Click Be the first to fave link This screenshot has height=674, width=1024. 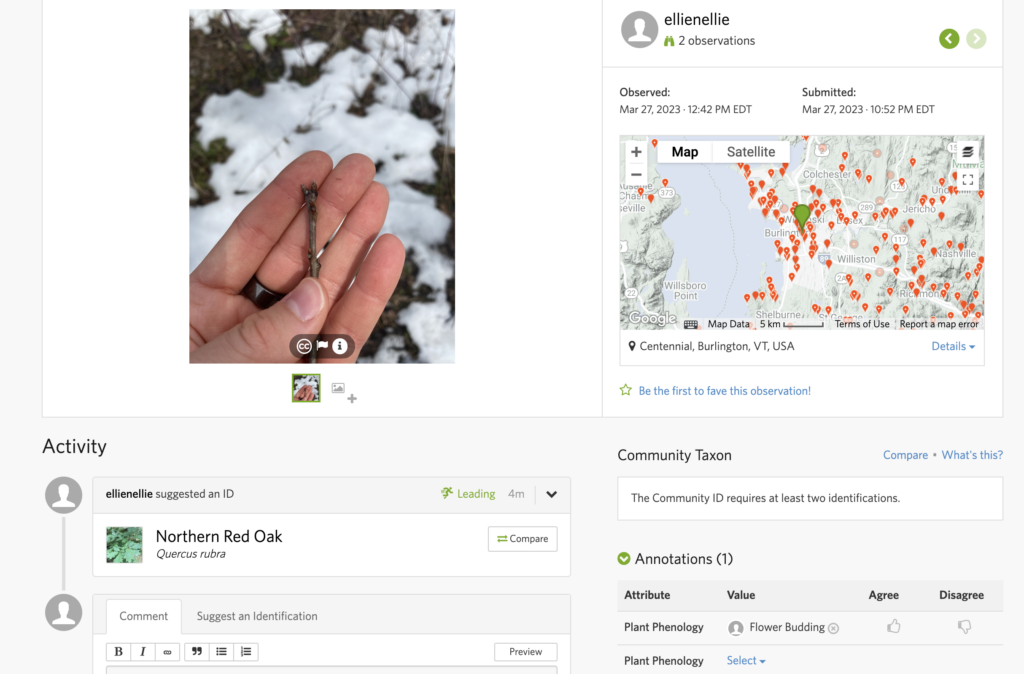[724, 391]
